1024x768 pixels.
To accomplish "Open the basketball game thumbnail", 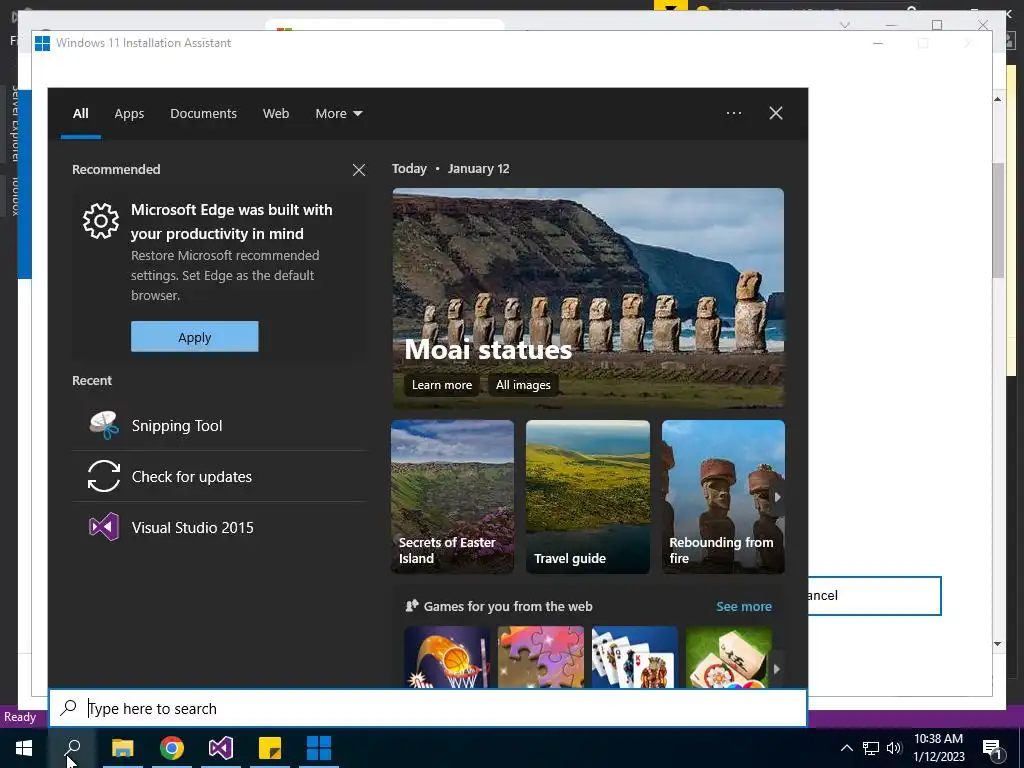I will (x=447, y=657).
